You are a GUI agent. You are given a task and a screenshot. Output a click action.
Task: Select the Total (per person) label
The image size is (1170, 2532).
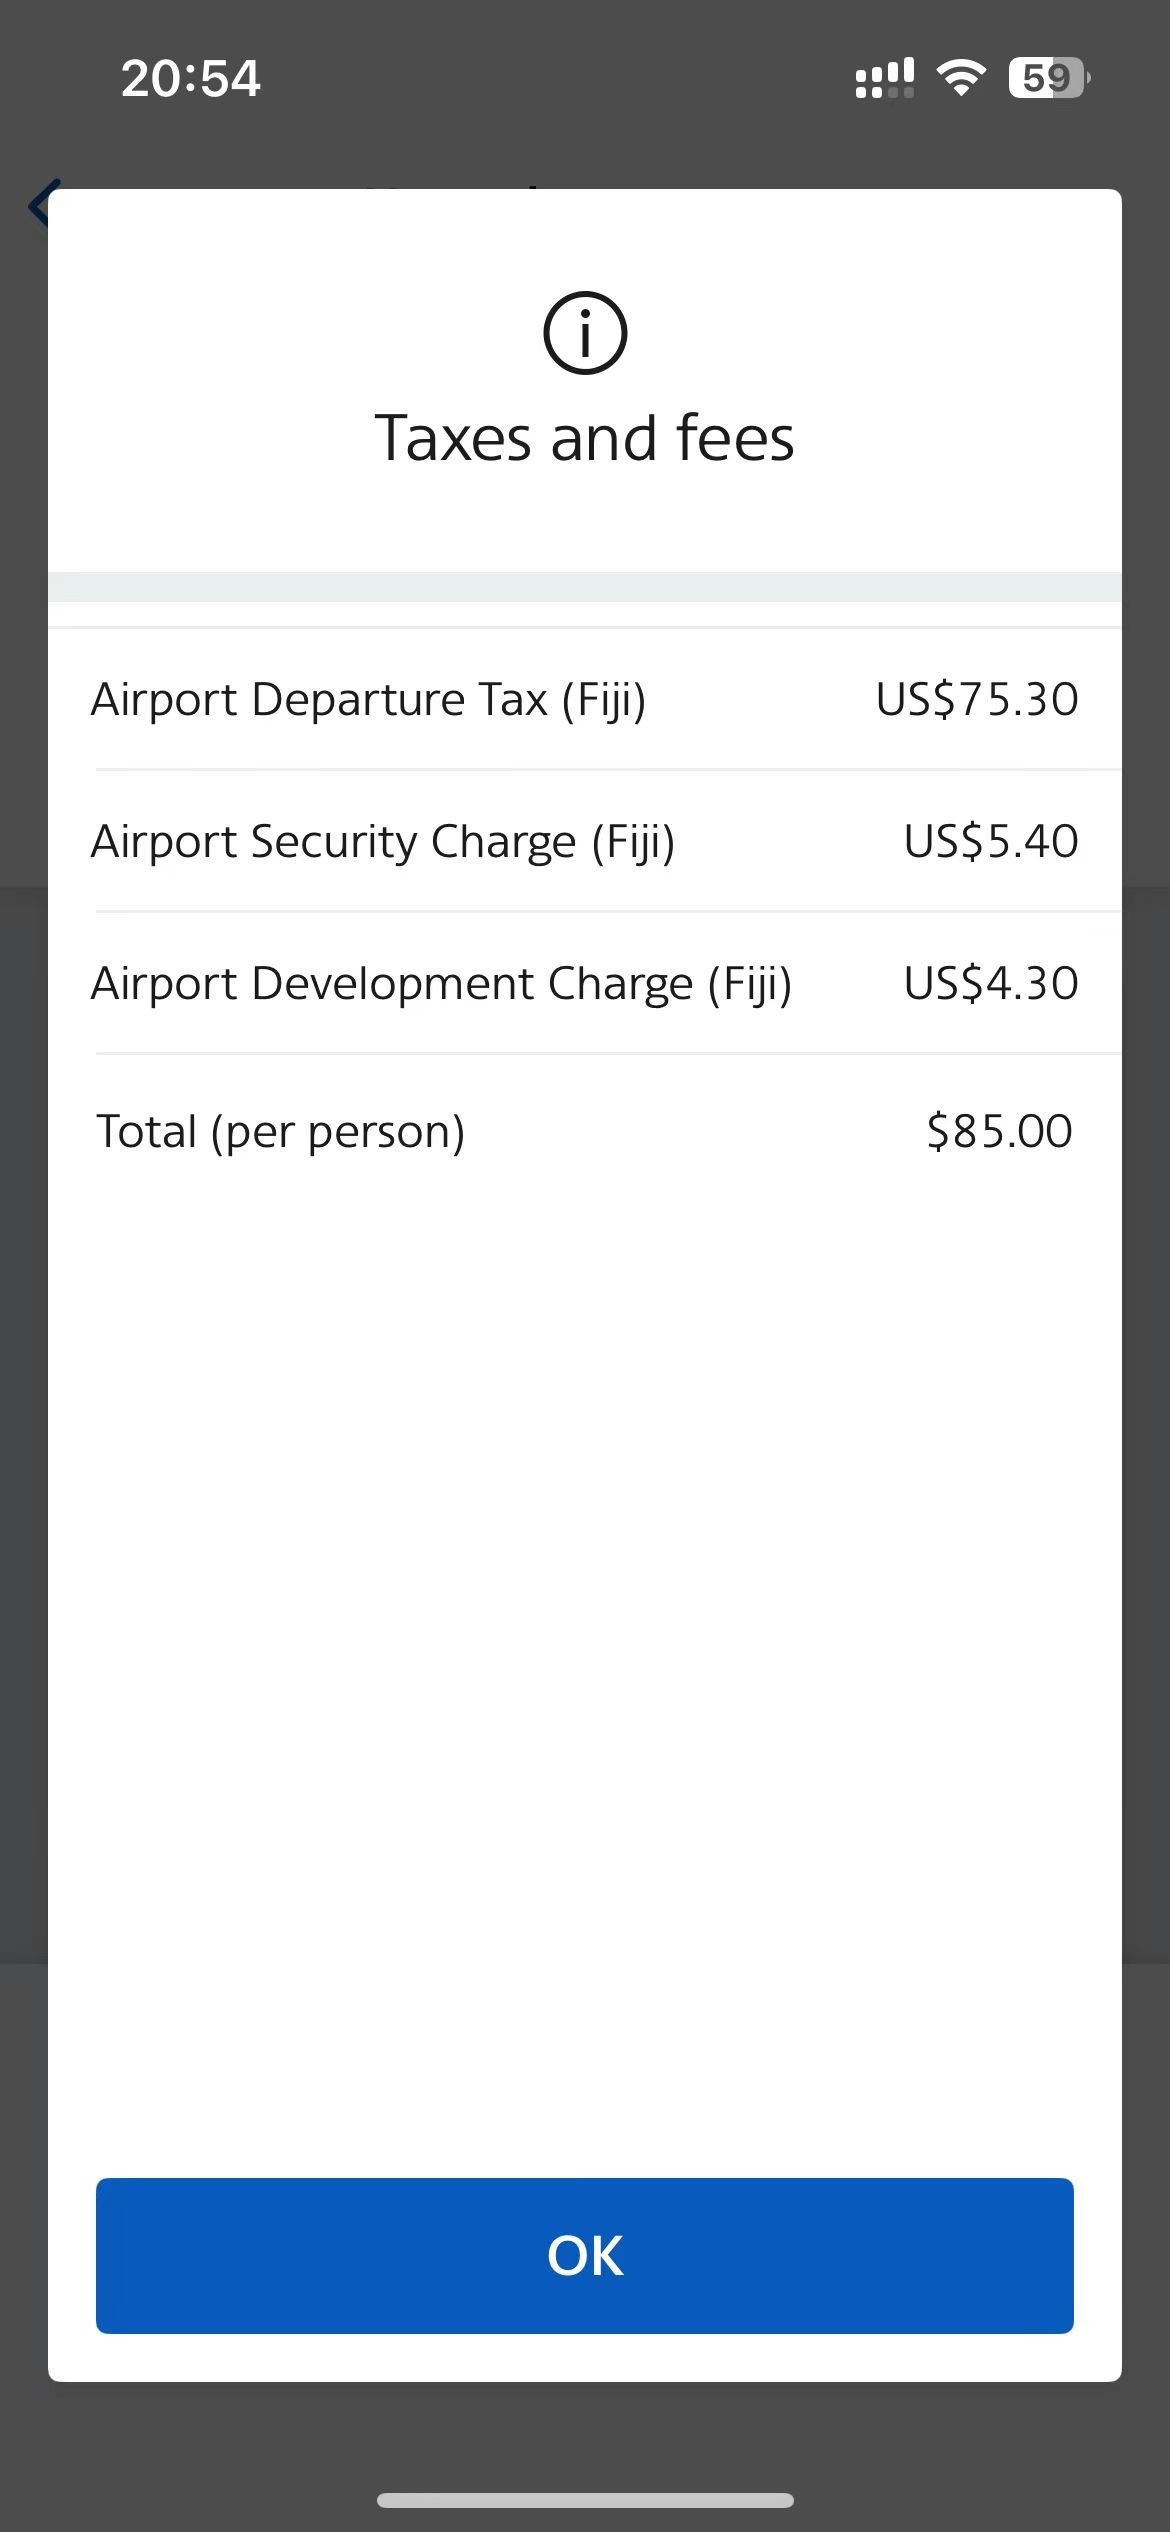pyautogui.click(x=280, y=1131)
